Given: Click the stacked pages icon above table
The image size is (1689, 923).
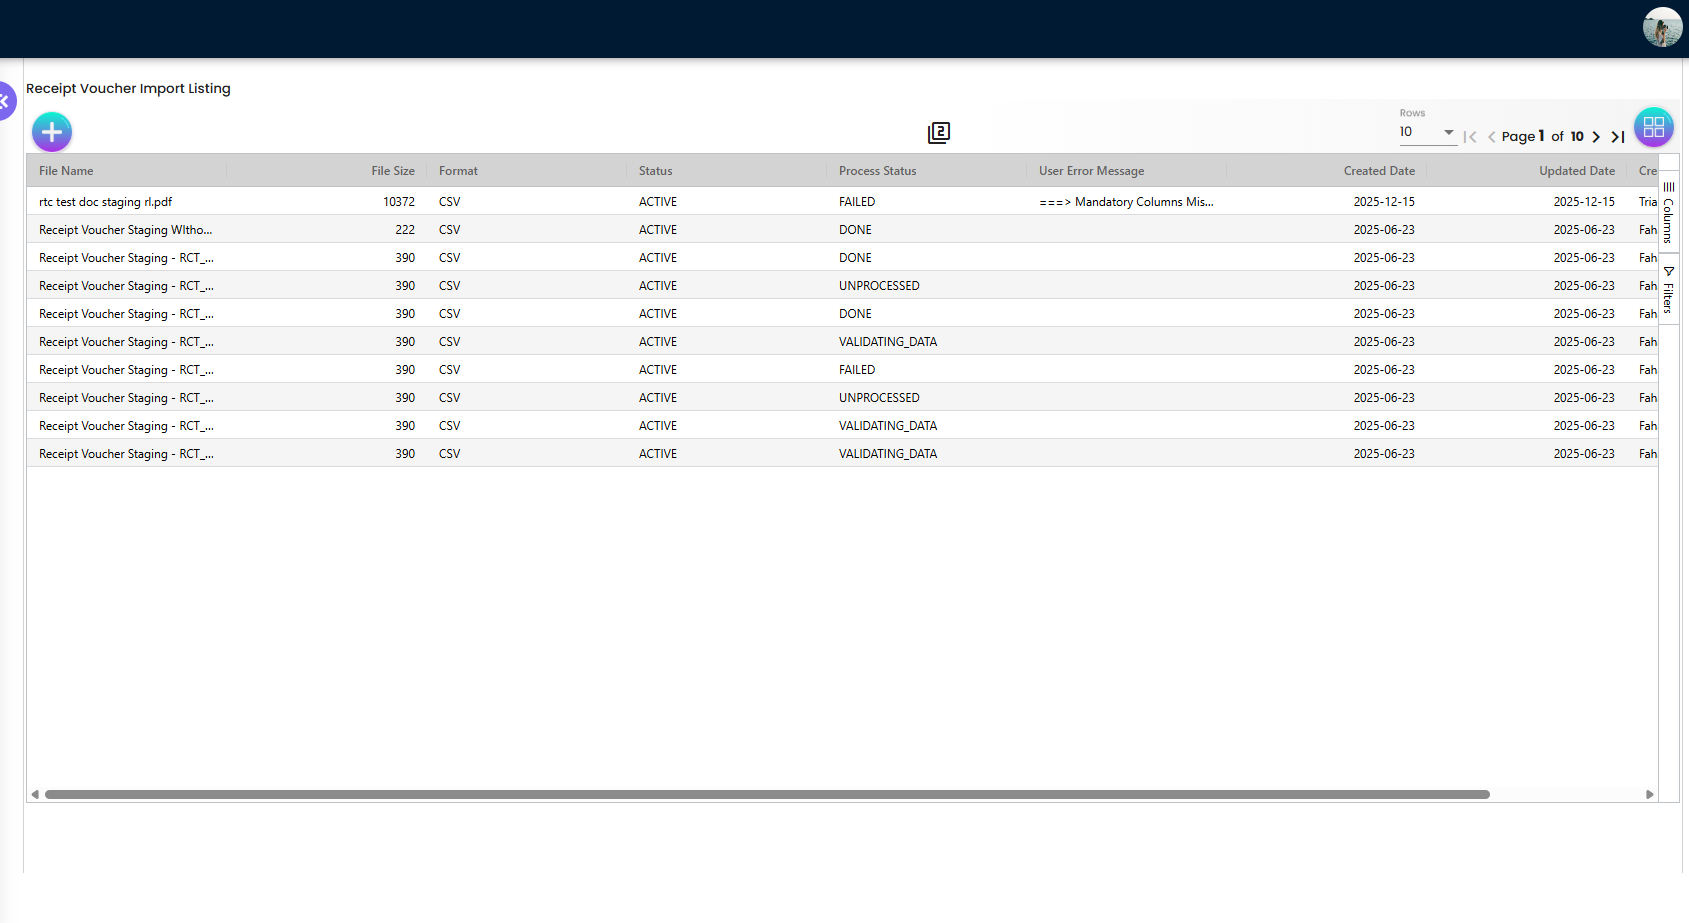Looking at the screenshot, I should click(x=938, y=133).
